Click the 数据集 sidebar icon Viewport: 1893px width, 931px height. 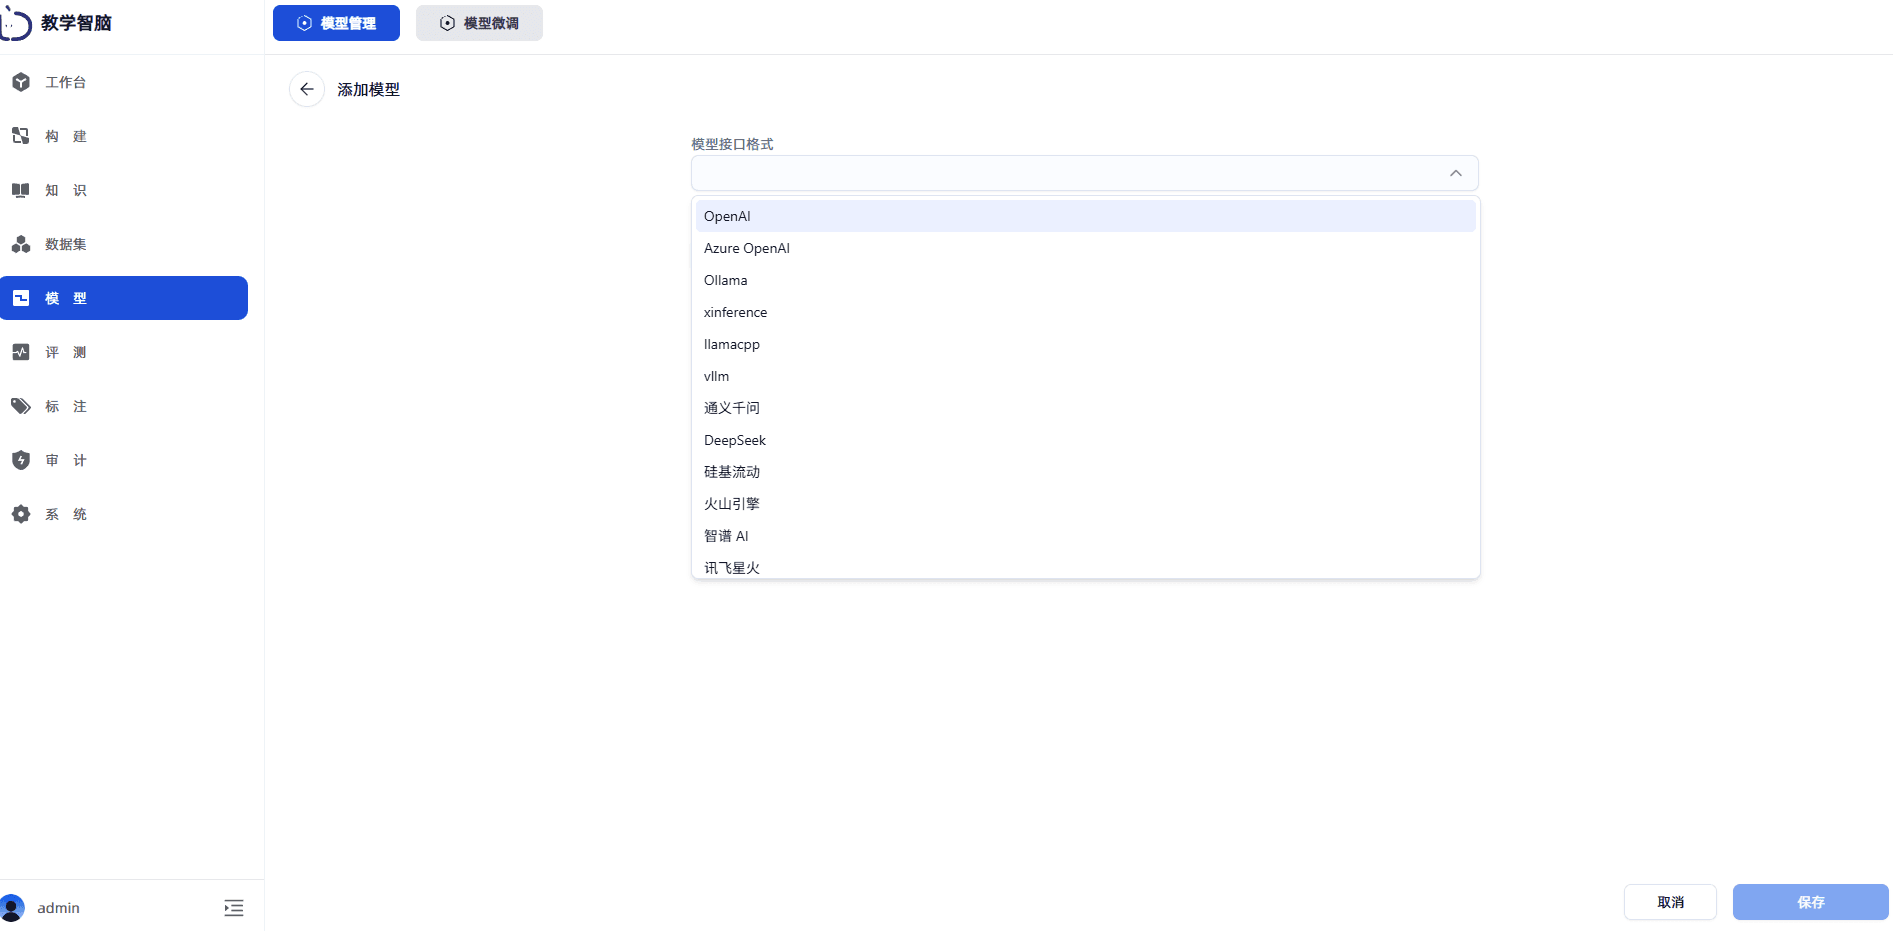click(21, 244)
